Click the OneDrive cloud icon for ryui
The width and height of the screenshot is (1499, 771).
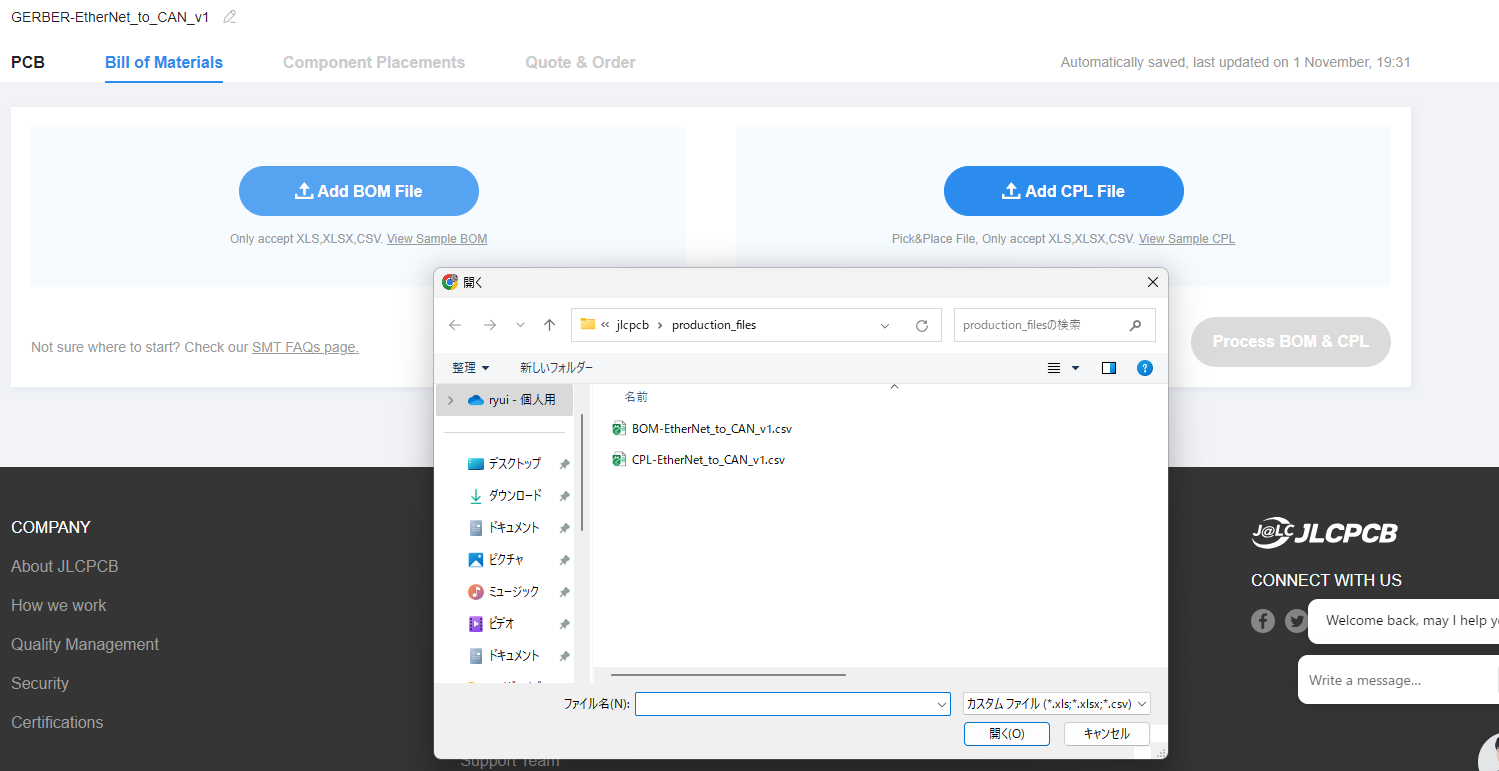point(476,400)
